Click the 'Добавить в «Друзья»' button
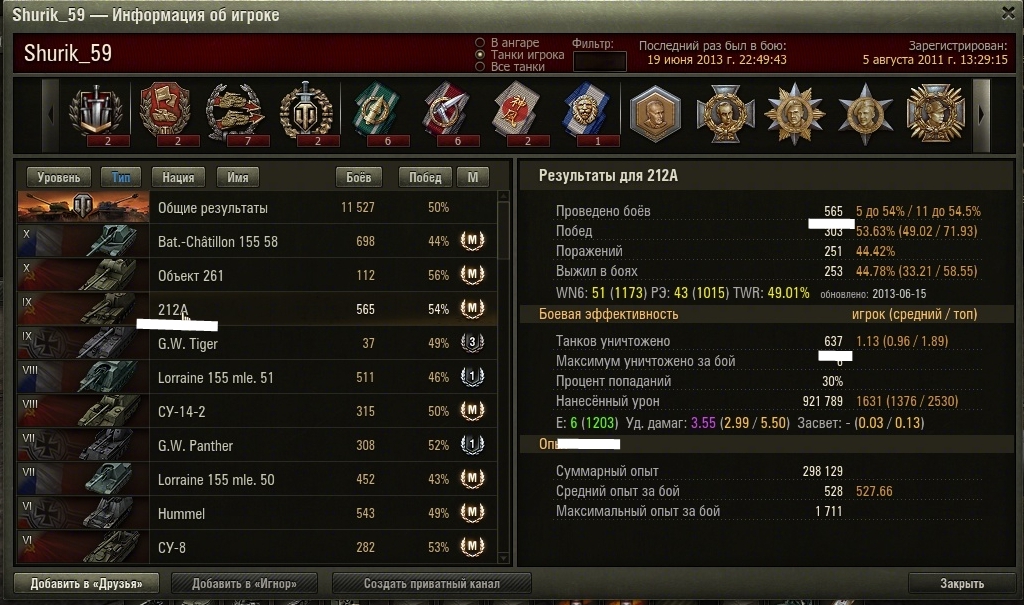The width and height of the screenshot is (1024, 605). click(86, 583)
